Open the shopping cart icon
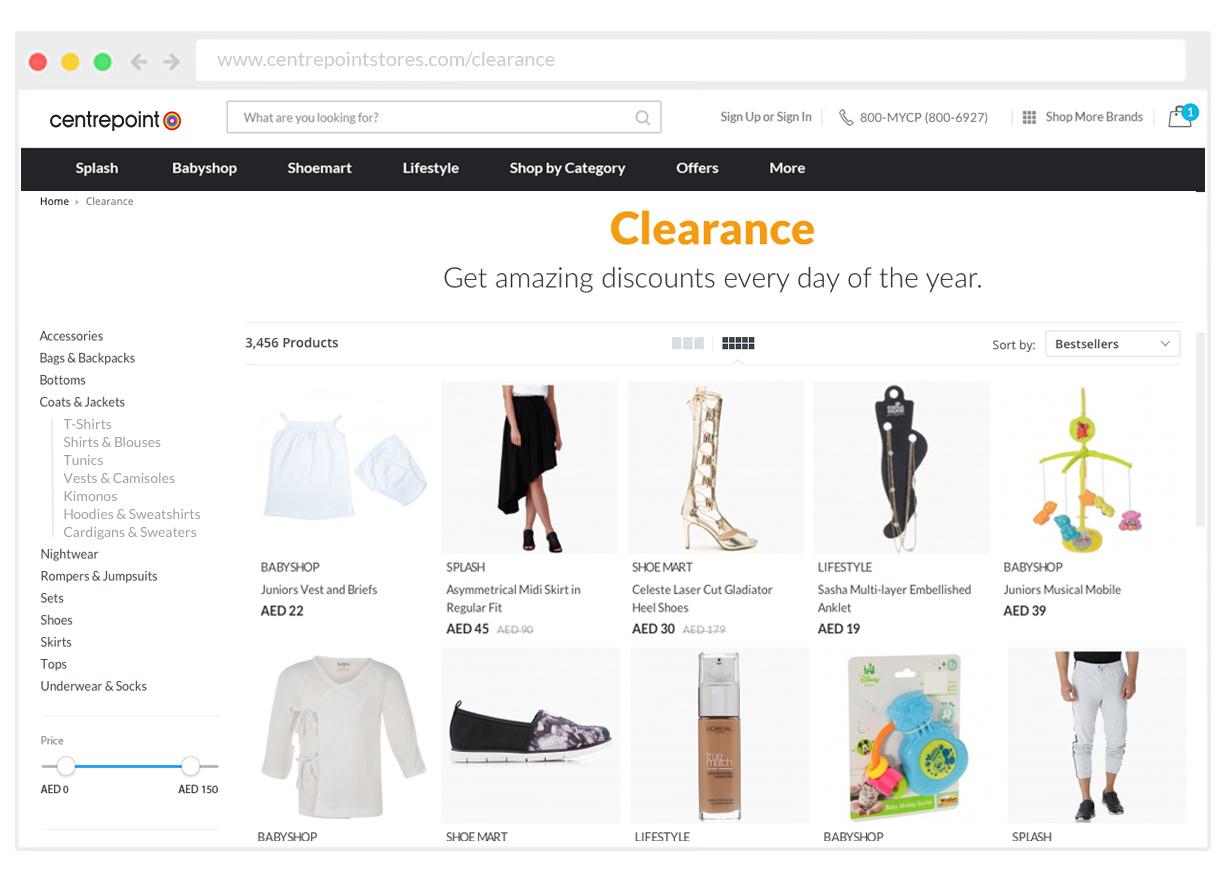Viewport: 1224px width, 880px height. [x=1181, y=116]
